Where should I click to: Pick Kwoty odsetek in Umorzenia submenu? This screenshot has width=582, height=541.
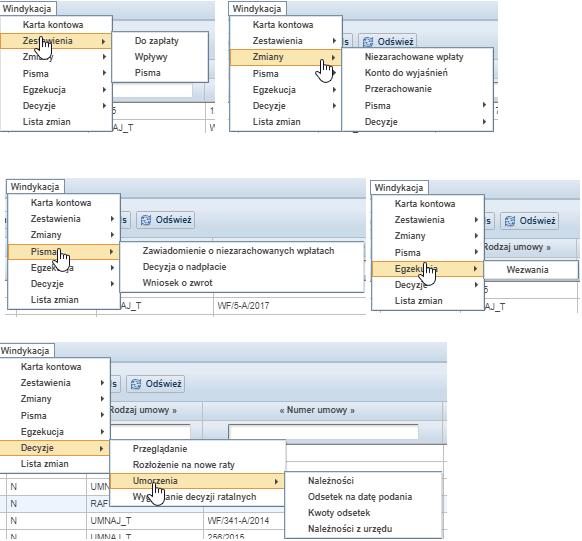click(x=339, y=513)
